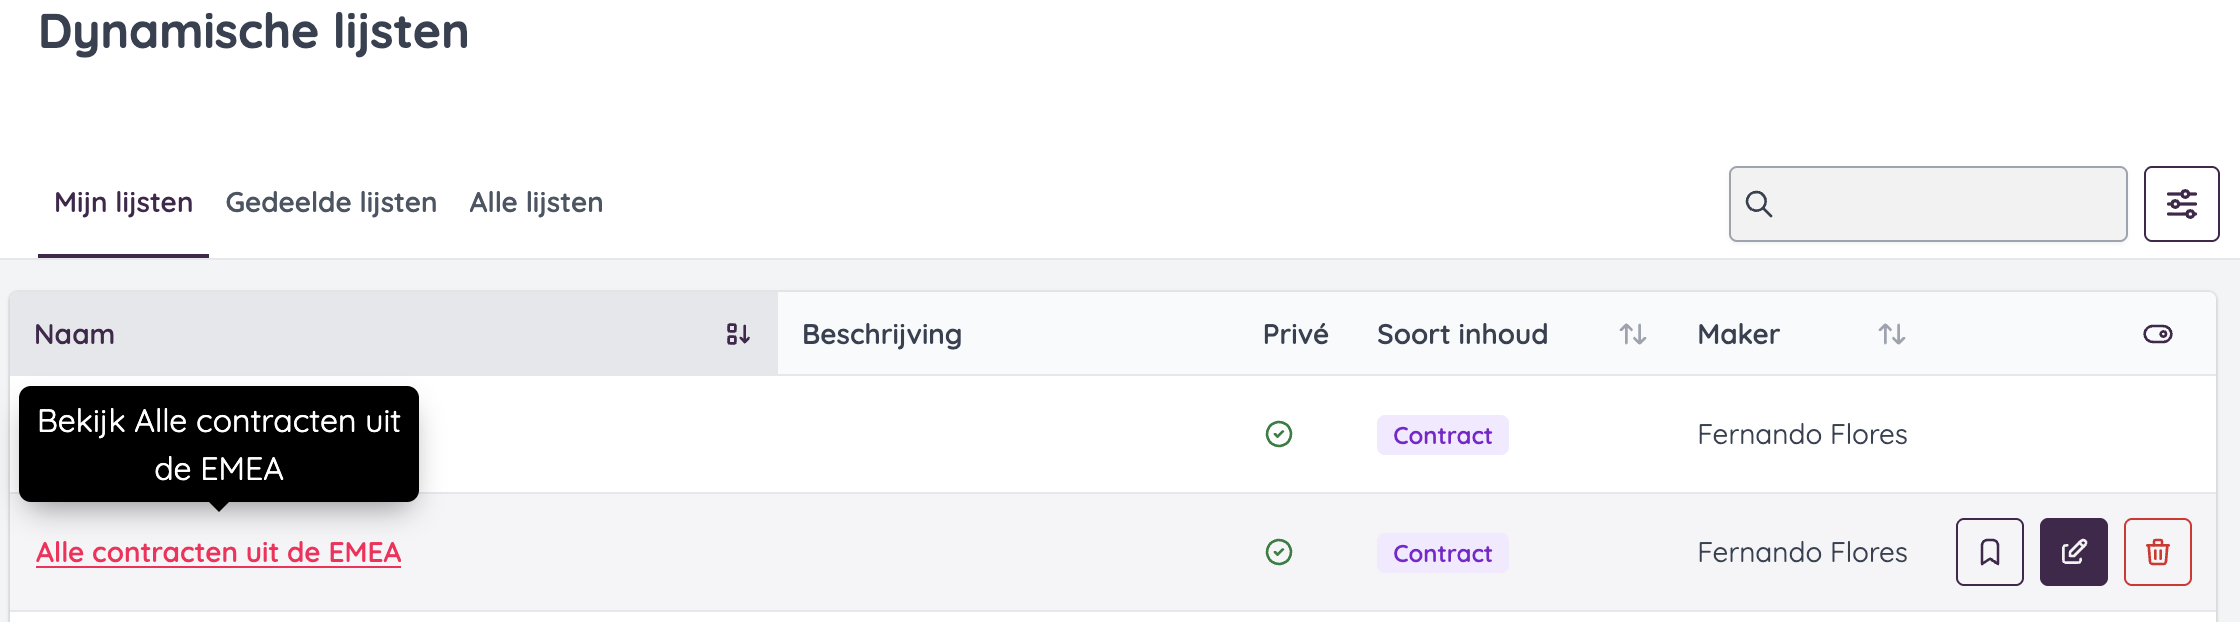Toggle the column visibility switch icon
This screenshot has height=622, width=2240.
click(x=2157, y=334)
